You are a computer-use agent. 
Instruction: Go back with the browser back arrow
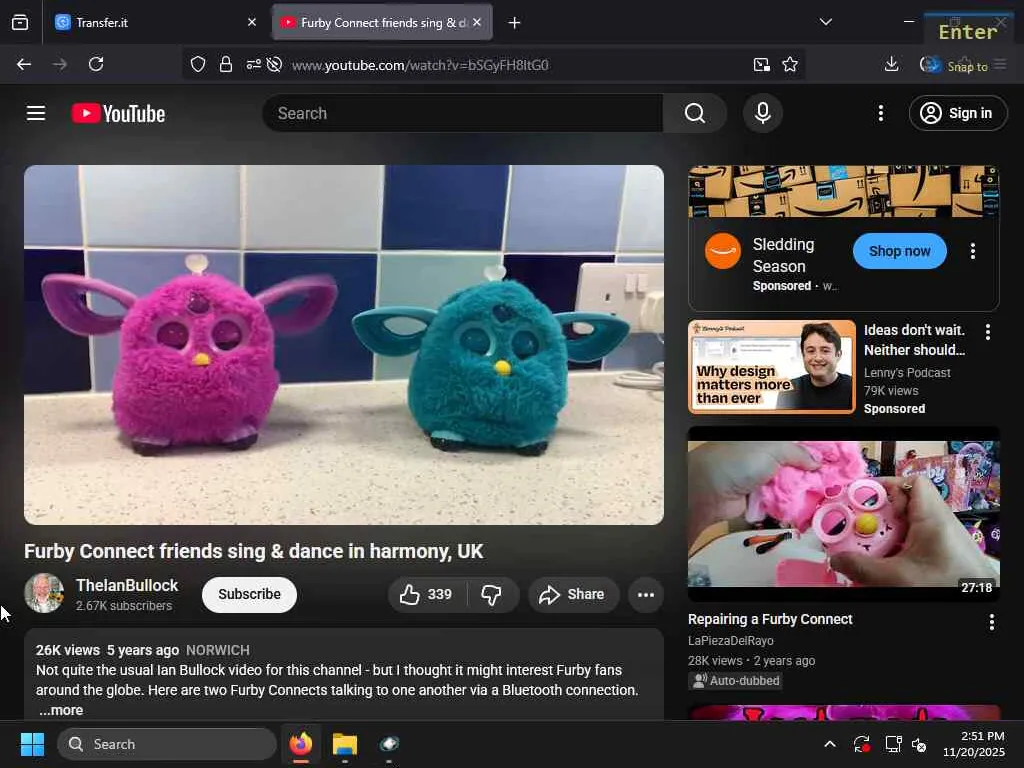coord(24,64)
